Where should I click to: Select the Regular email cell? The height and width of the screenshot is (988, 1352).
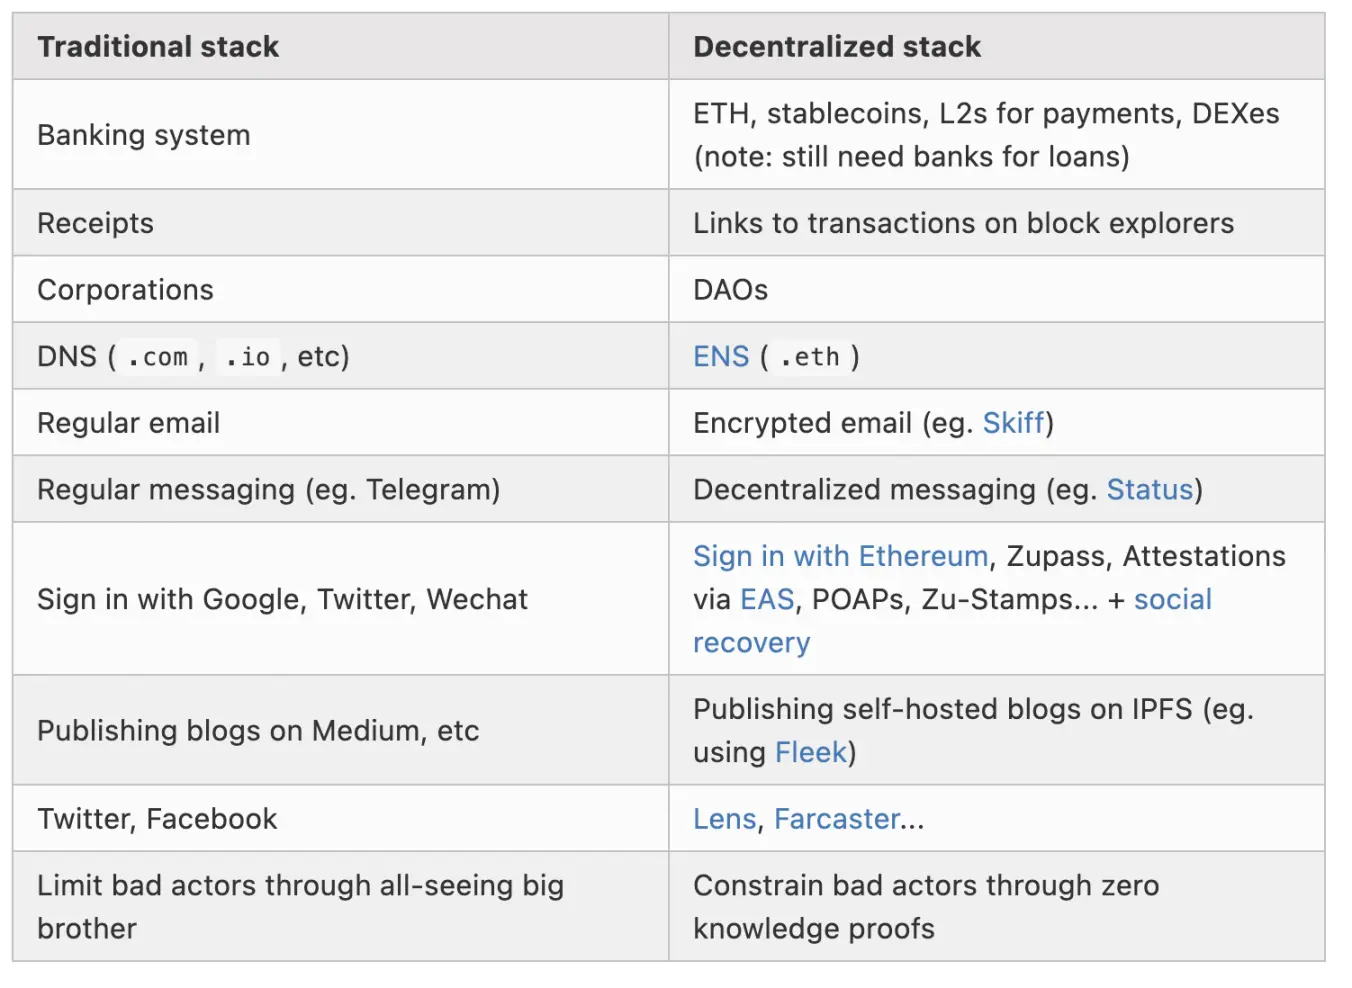[x=129, y=423]
